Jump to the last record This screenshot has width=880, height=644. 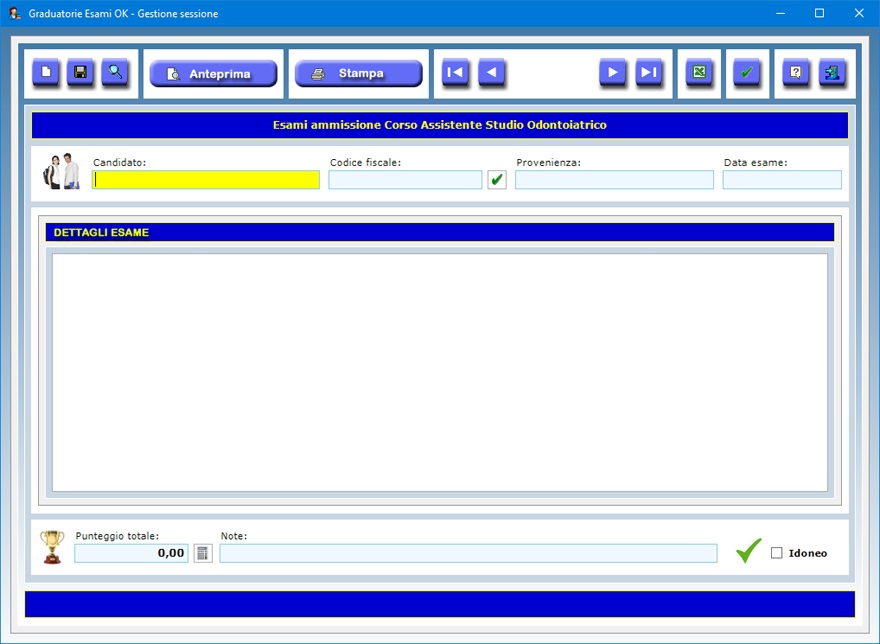(649, 72)
